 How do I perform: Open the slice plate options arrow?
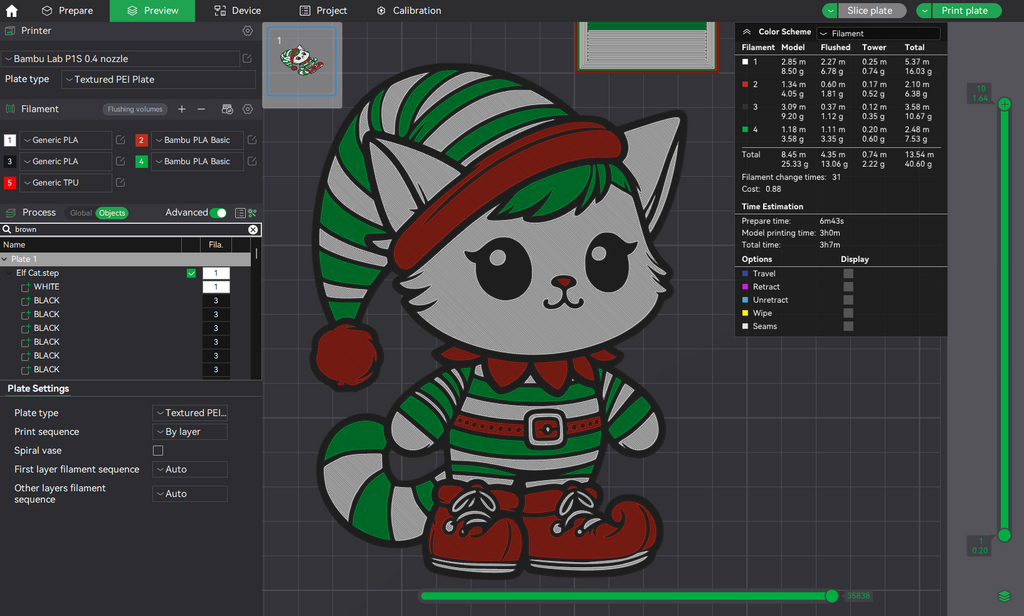pyautogui.click(x=830, y=10)
